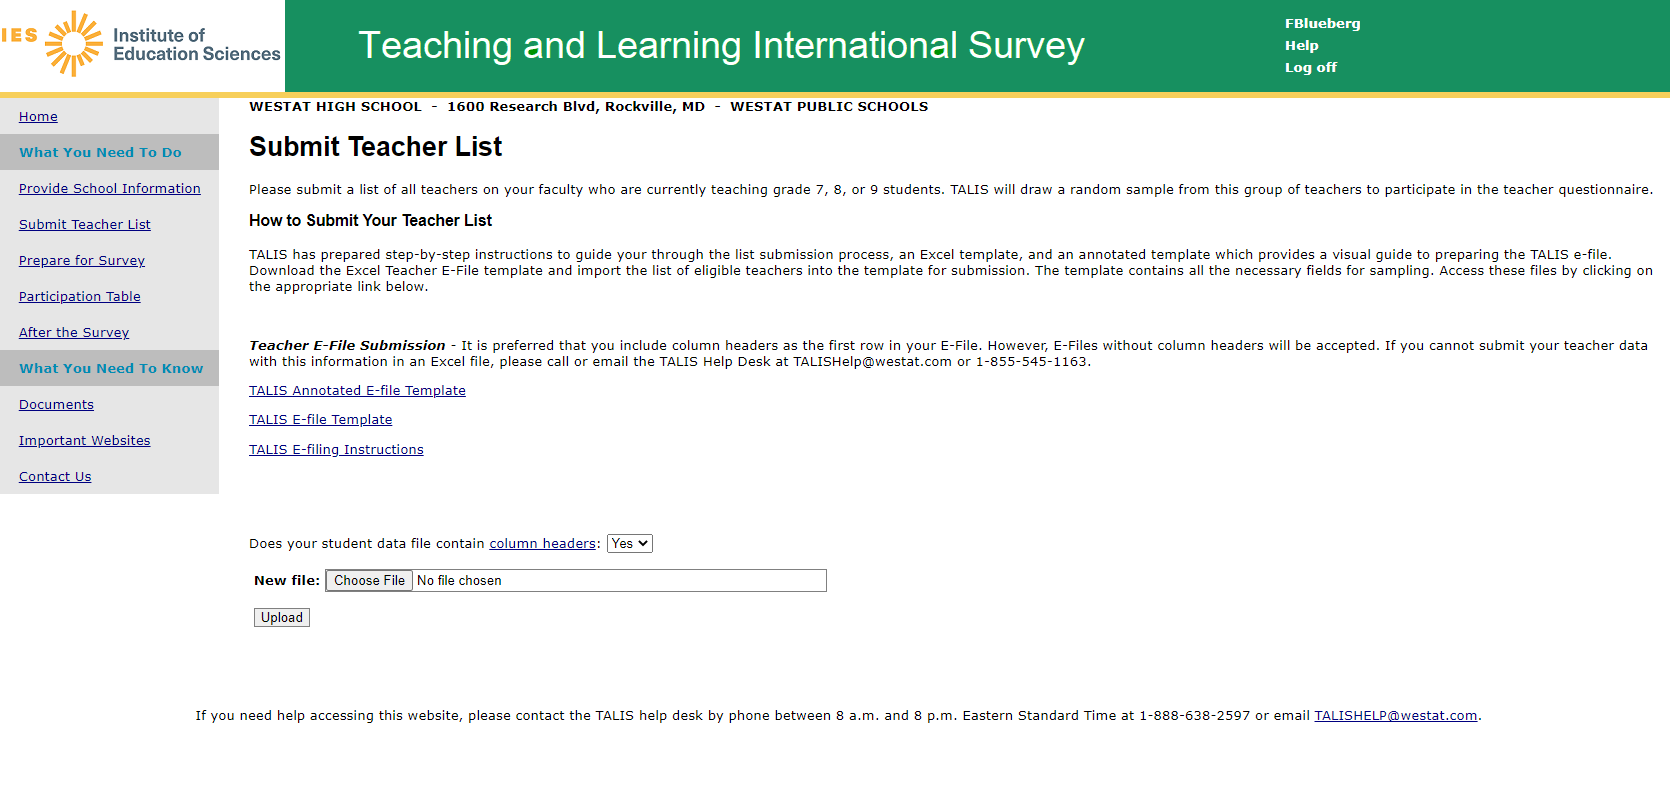Open the Help menu item in header
Viewport: 1670px width, 787px height.
pyautogui.click(x=1301, y=46)
